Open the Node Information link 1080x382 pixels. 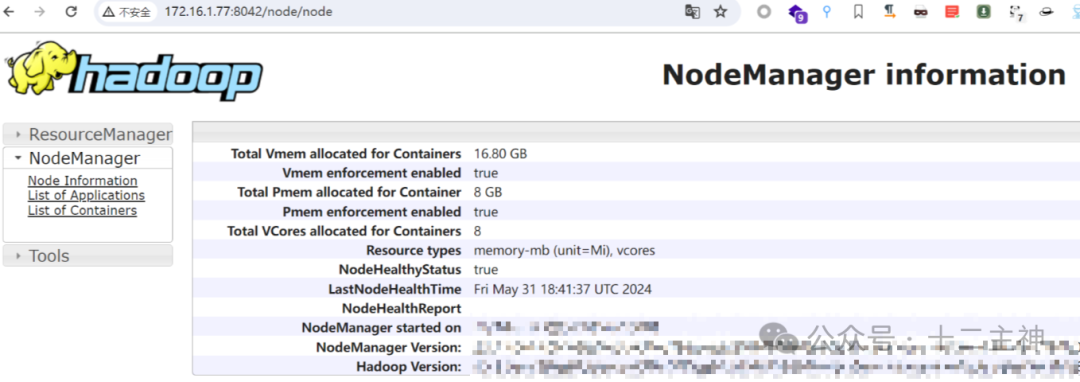(83, 181)
